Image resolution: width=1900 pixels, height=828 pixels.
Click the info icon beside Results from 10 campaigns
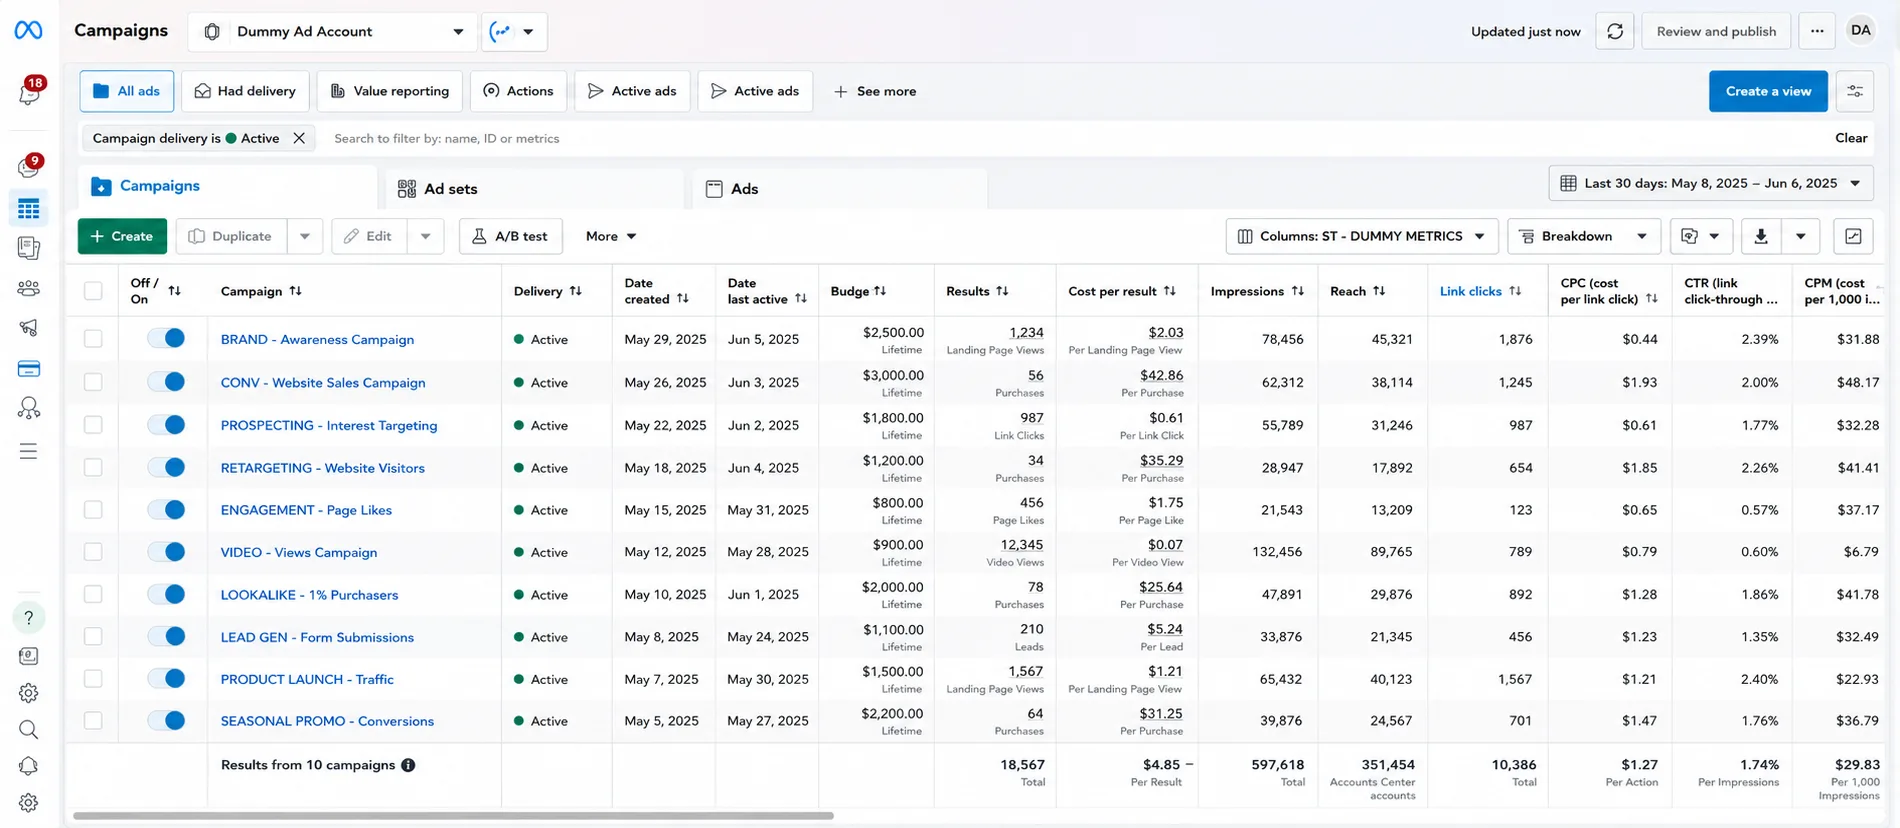coord(408,765)
